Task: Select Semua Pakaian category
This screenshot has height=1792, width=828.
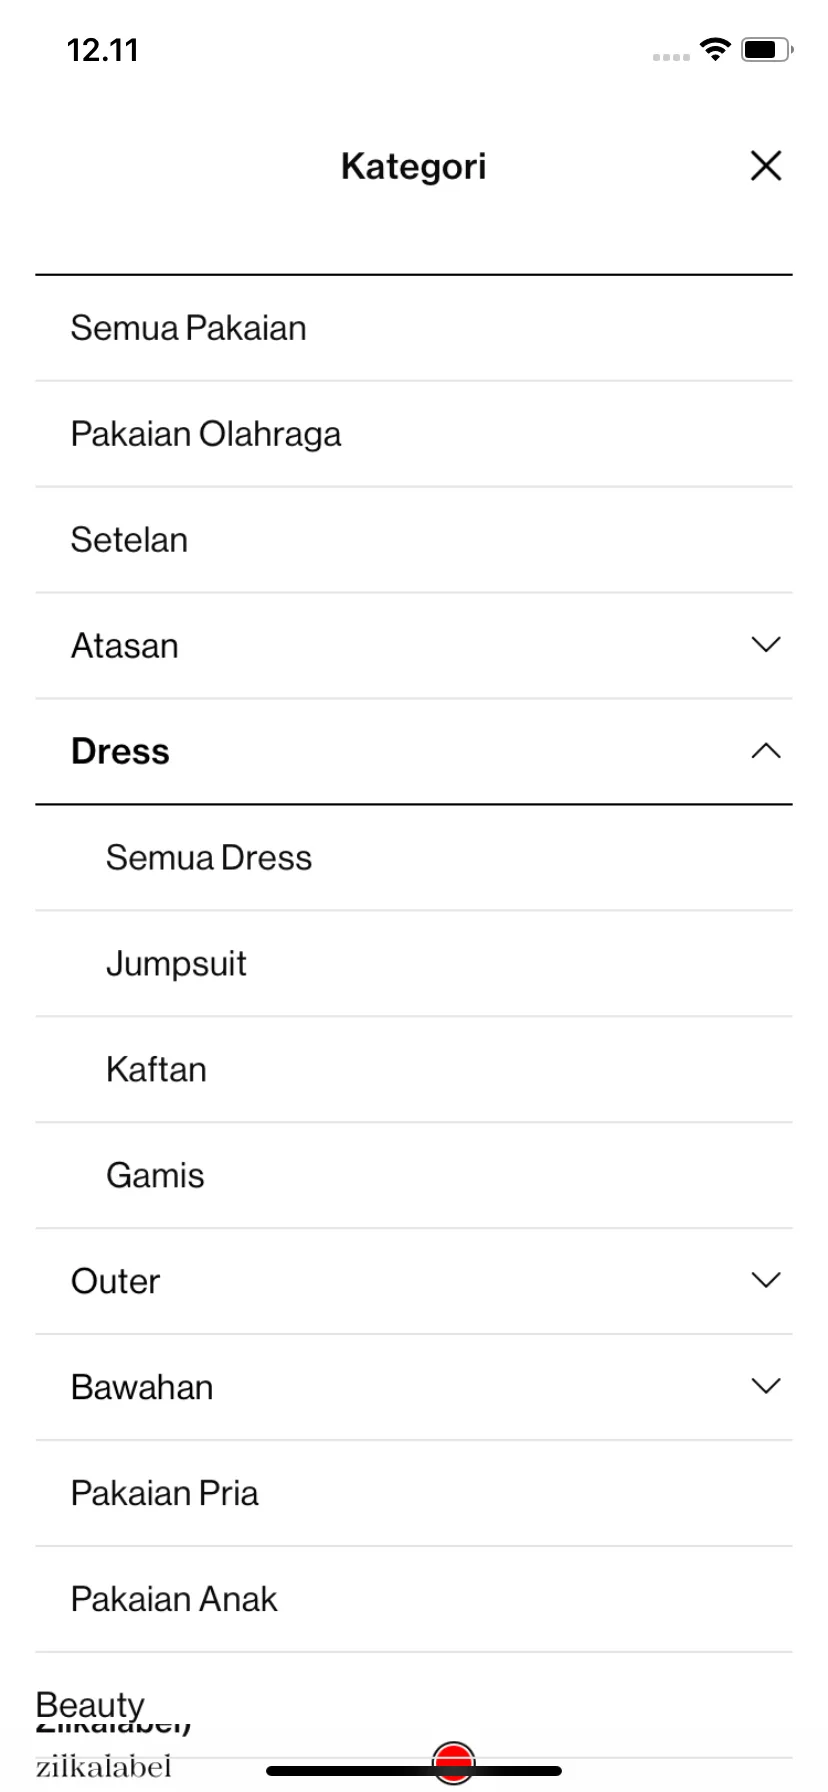Action: click(414, 328)
